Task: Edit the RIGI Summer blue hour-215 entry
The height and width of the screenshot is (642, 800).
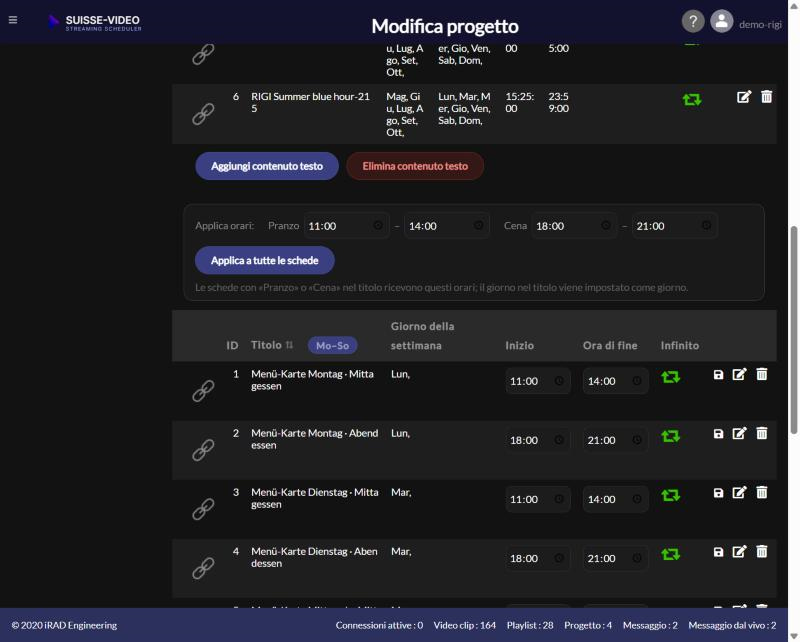Action: (x=744, y=96)
